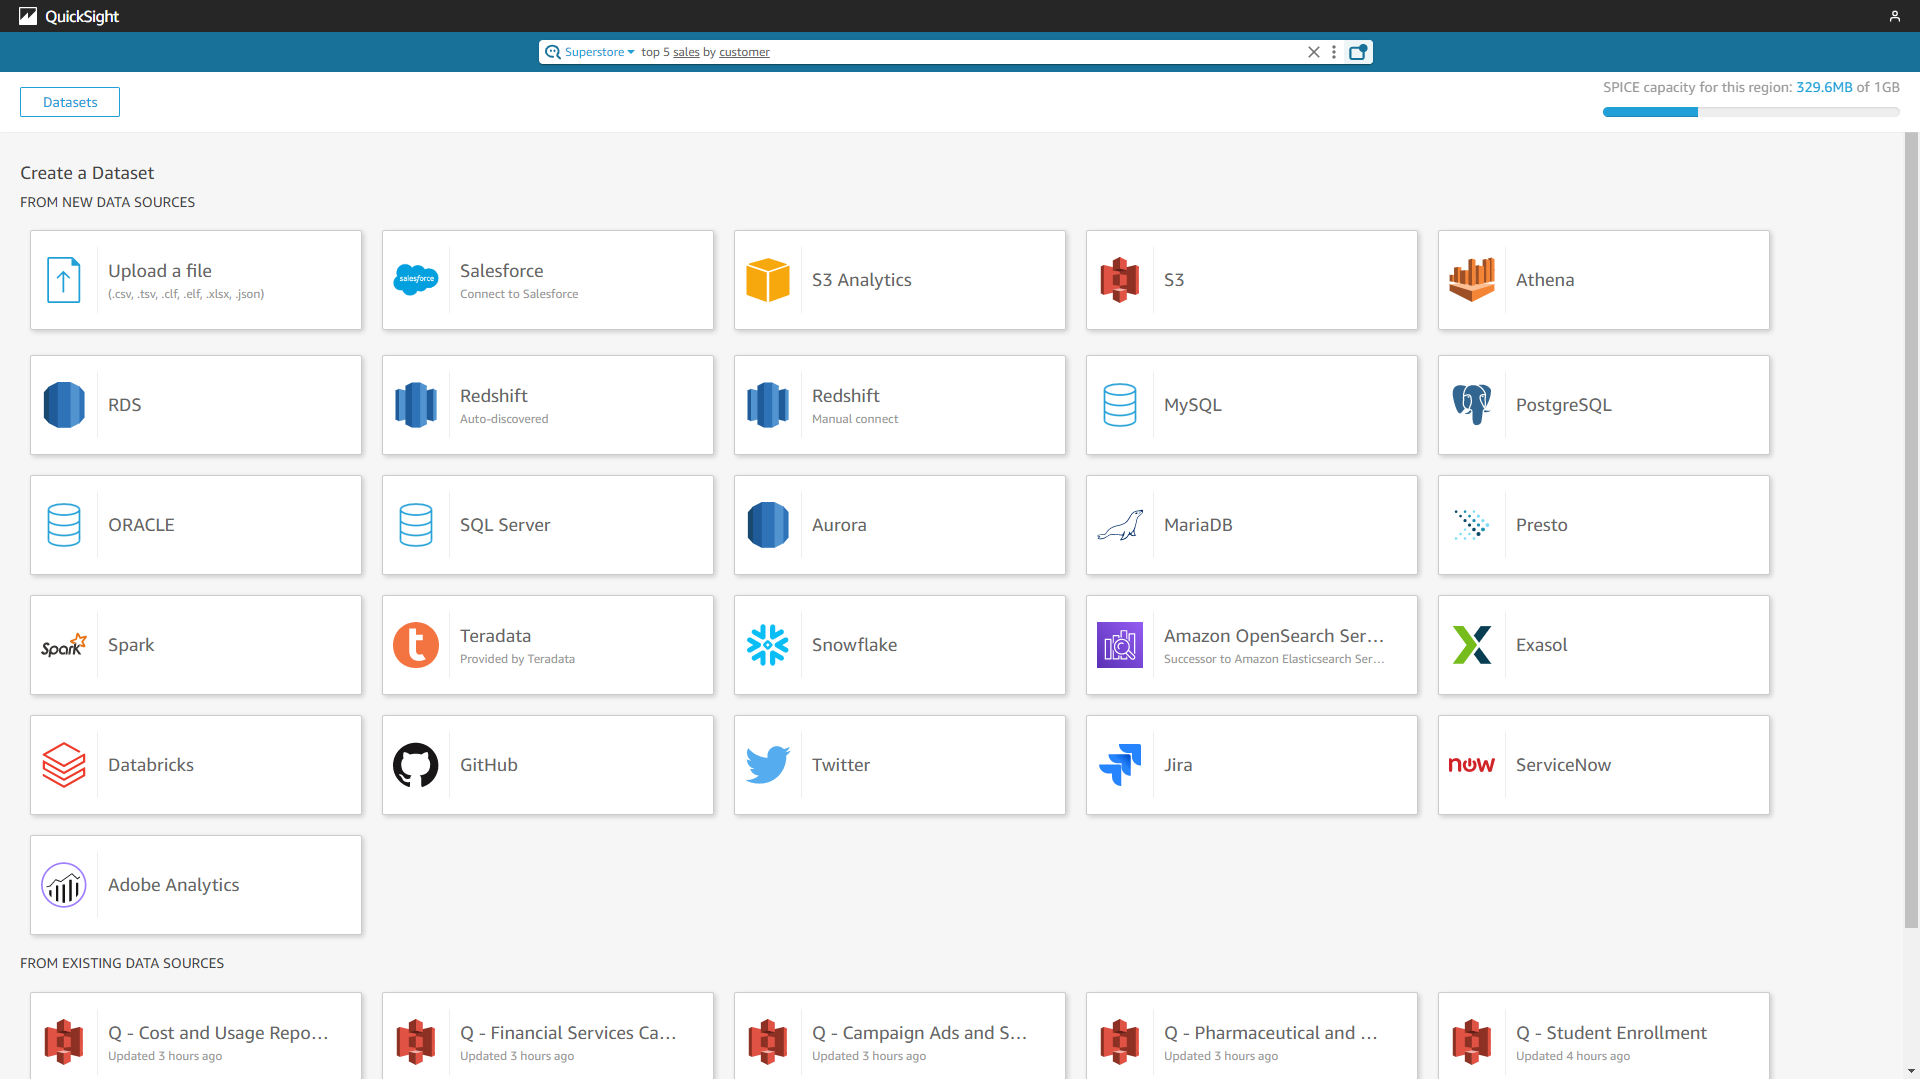Select the Teradata orange icon
Image resolution: width=1920 pixels, height=1079 pixels.
(416, 645)
